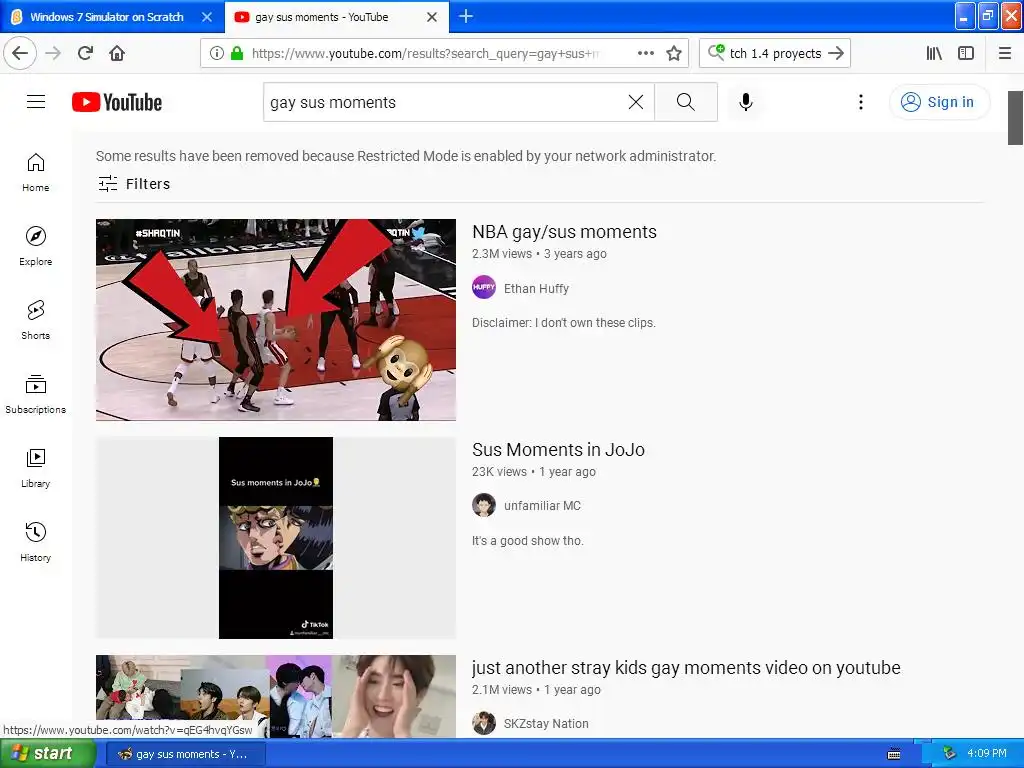
Task: Visit the unfamiliar MC channel name link
Action: click(542, 506)
